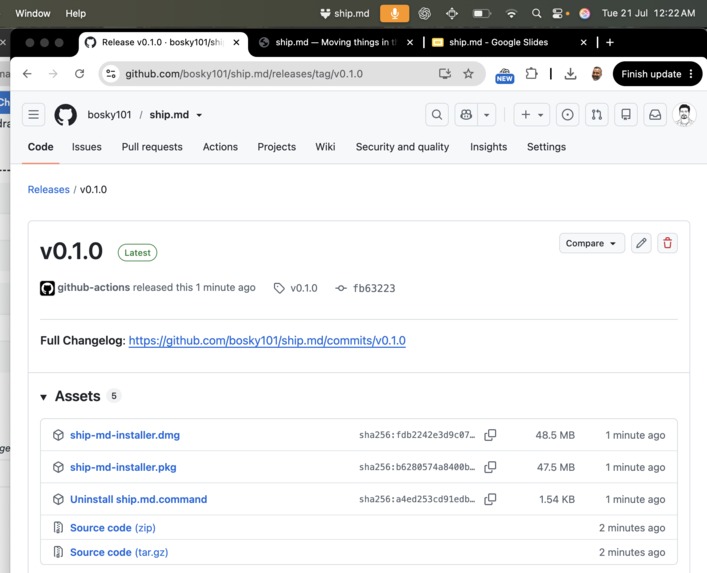The image size is (707, 573).
Task: Delete the release with trash icon
Action: 667,243
